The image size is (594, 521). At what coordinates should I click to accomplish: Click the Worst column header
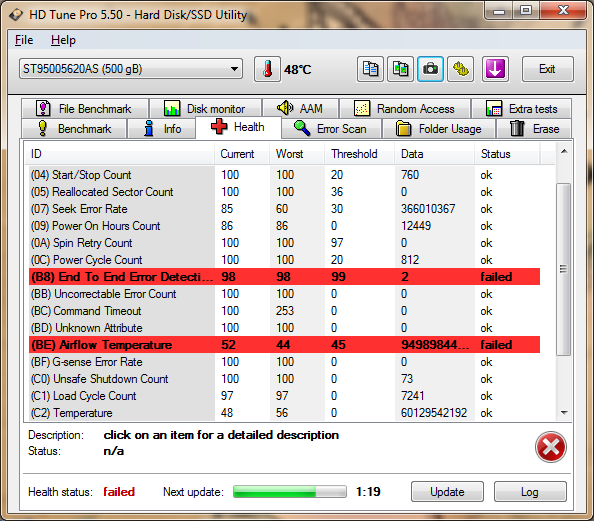click(x=297, y=154)
